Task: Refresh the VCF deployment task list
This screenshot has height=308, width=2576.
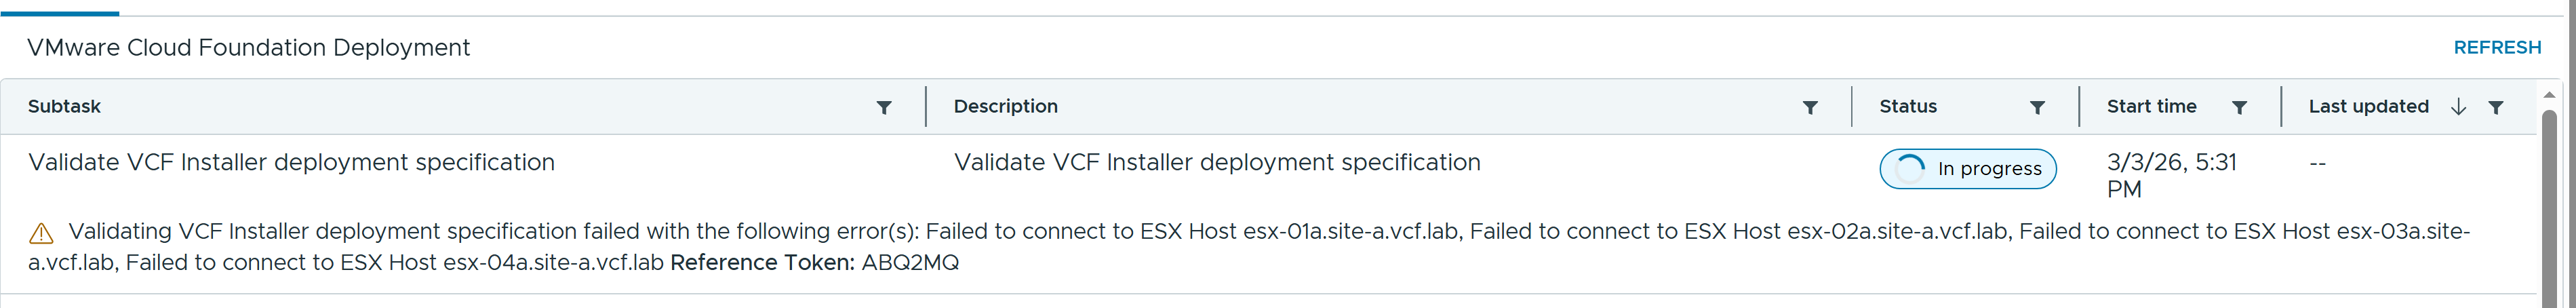Action: pos(2496,47)
